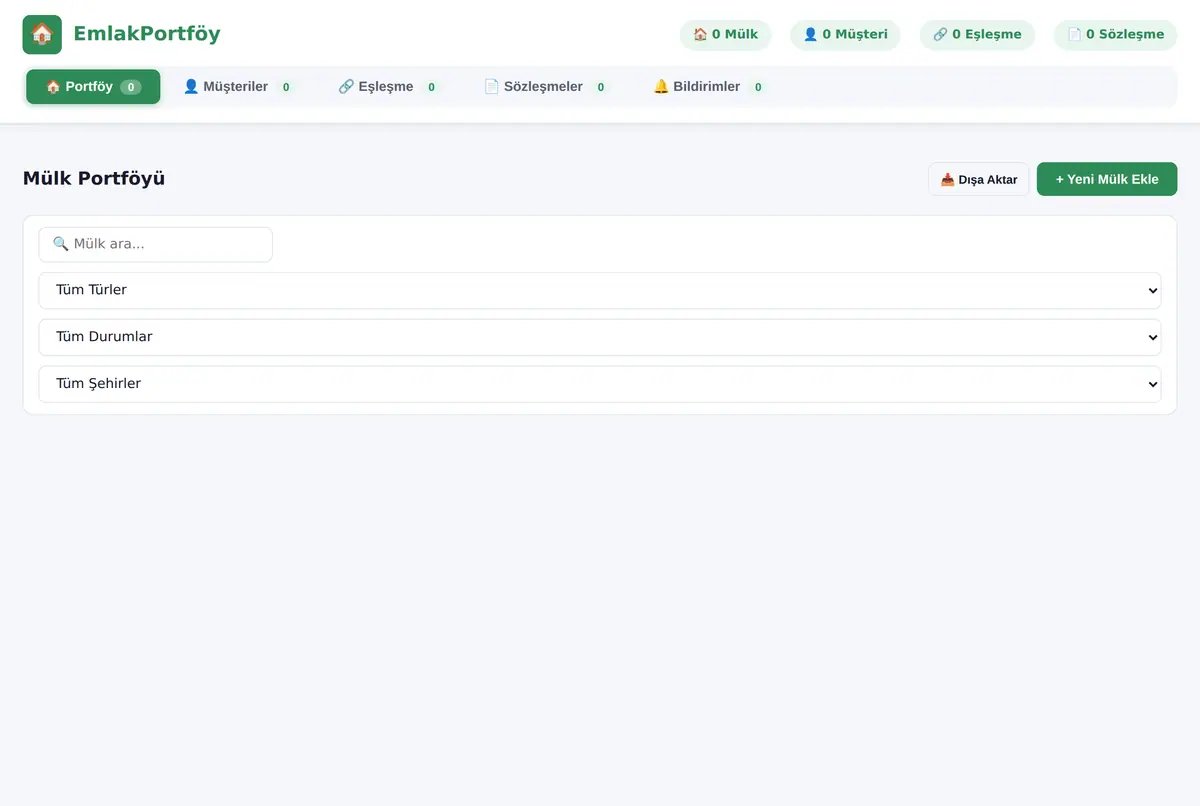This screenshot has width=1200, height=806.
Task: Go to the Eşleşme tab
Action: click(389, 87)
